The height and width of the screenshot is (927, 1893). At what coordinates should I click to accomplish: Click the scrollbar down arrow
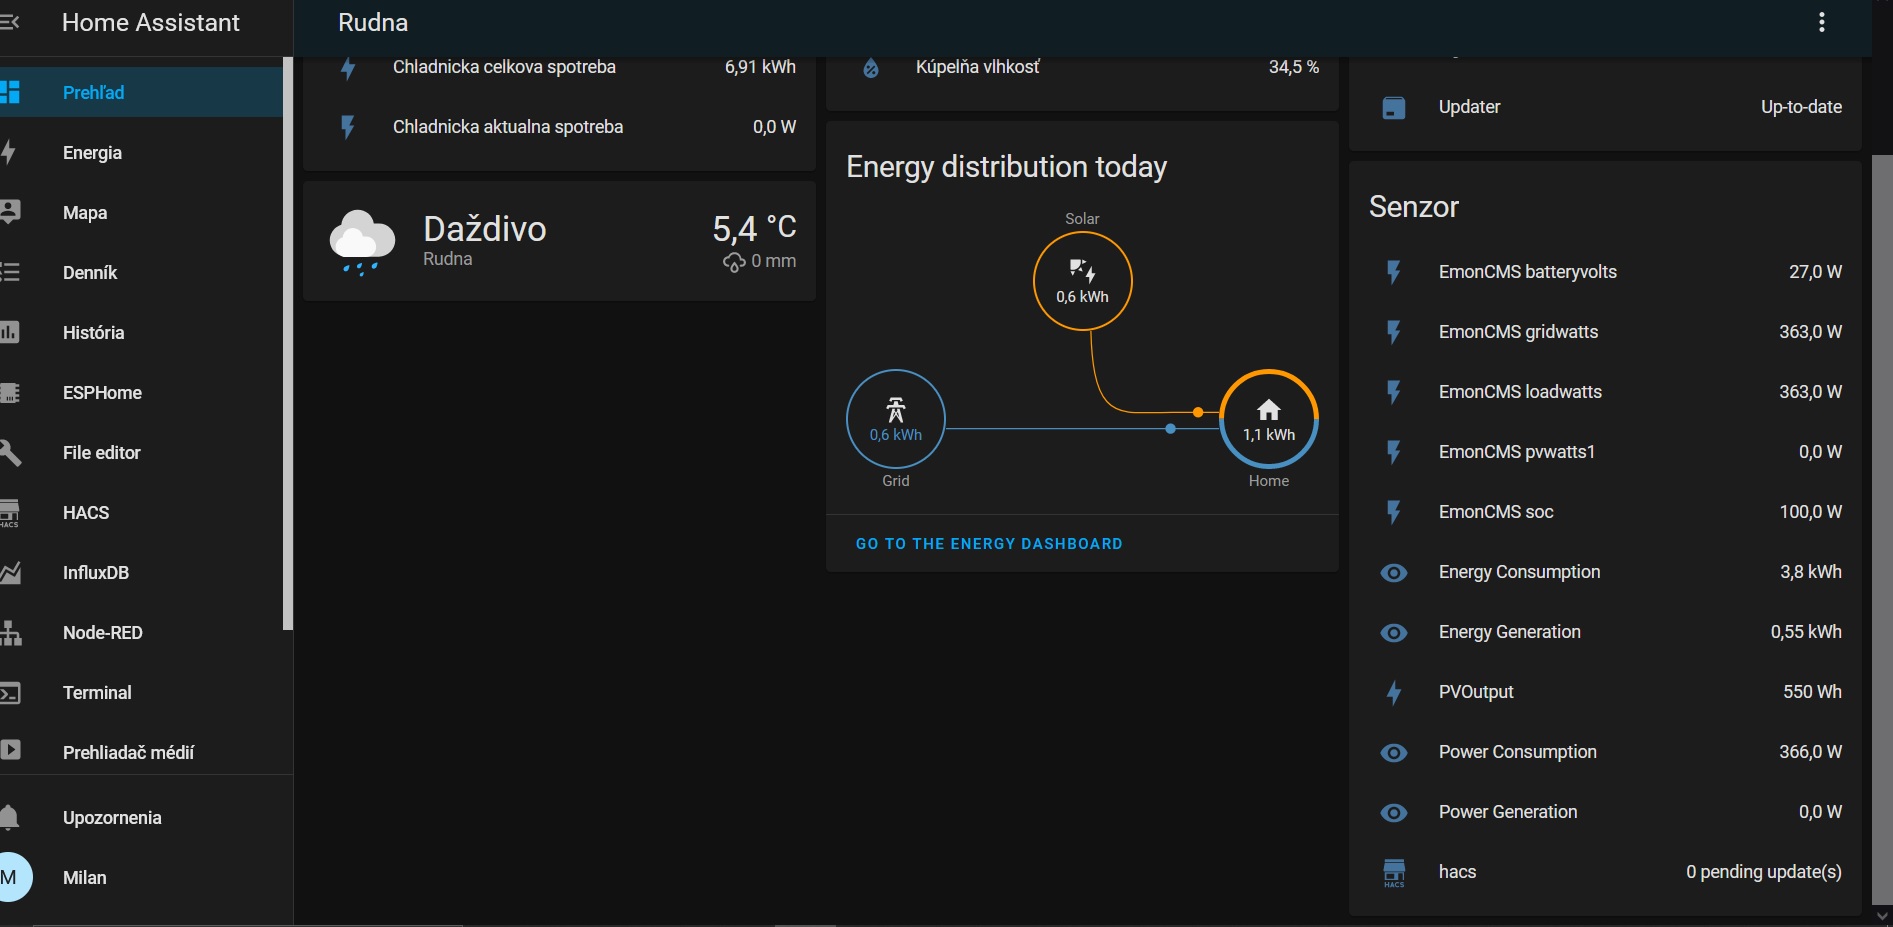click(x=1882, y=915)
